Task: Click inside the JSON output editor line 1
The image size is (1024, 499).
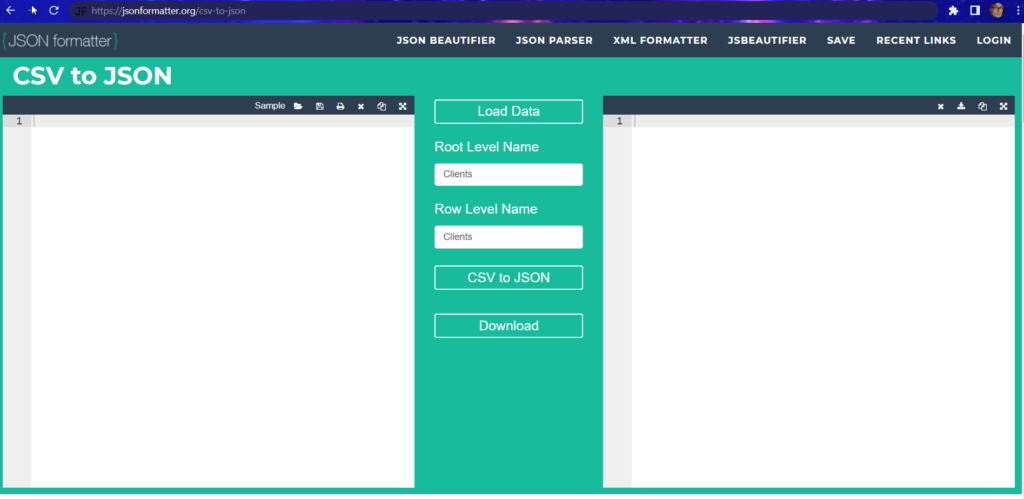Action: coord(824,121)
